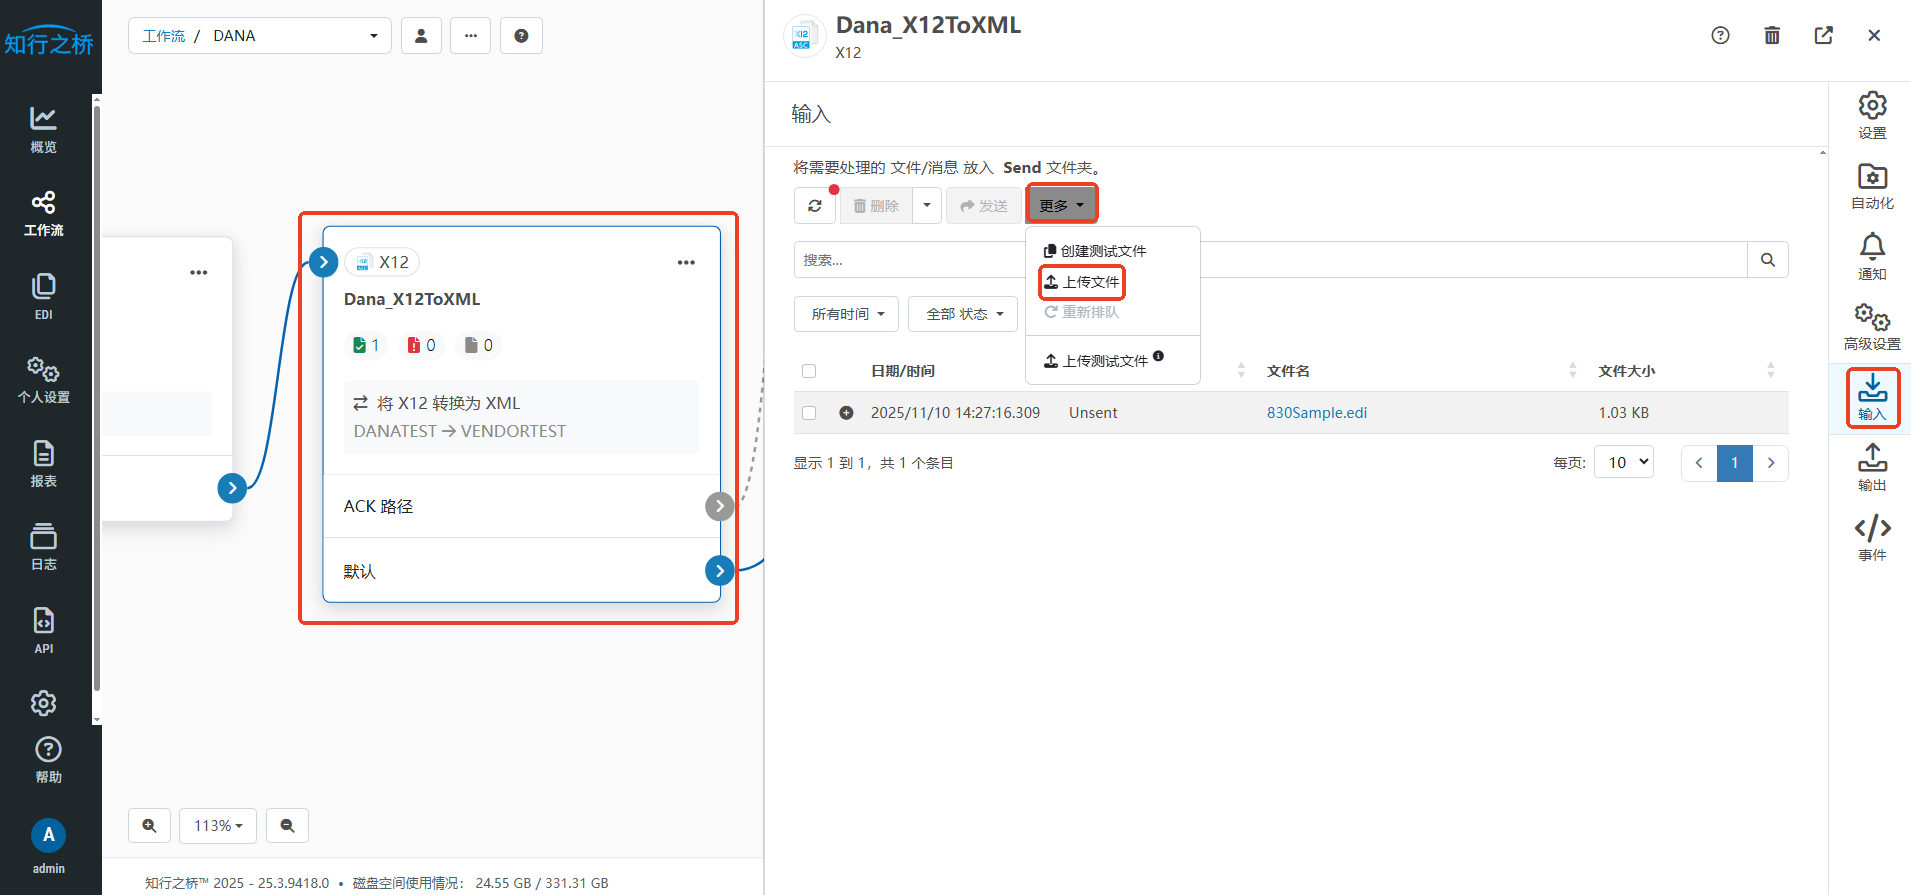Click the 更多 button

1061,205
